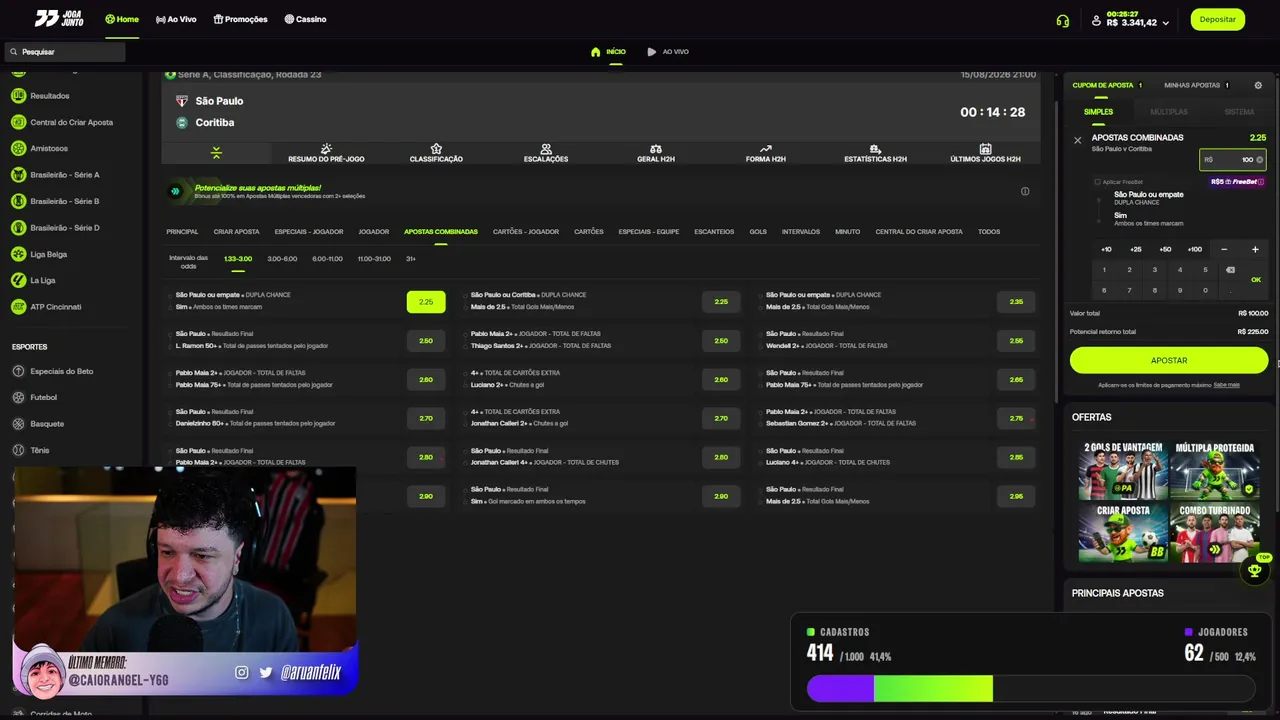This screenshot has height=720, width=1280.
Task: Decrease stake with the minus button
Action: point(1224,249)
